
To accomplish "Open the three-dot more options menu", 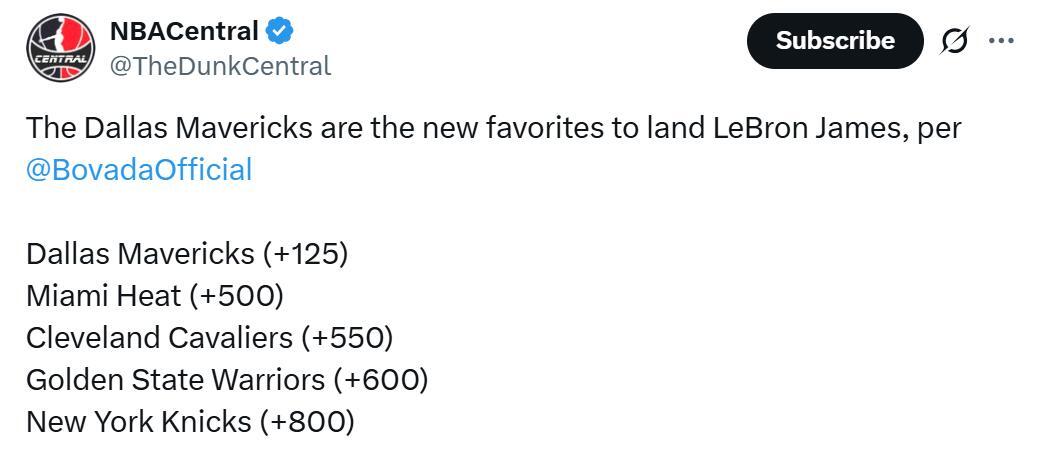I will pos(1001,41).
